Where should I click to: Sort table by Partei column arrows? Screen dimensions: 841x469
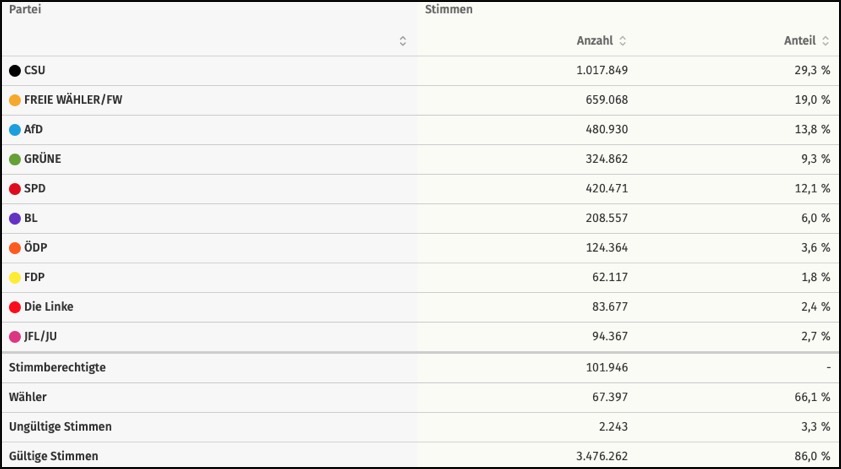point(403,41)
